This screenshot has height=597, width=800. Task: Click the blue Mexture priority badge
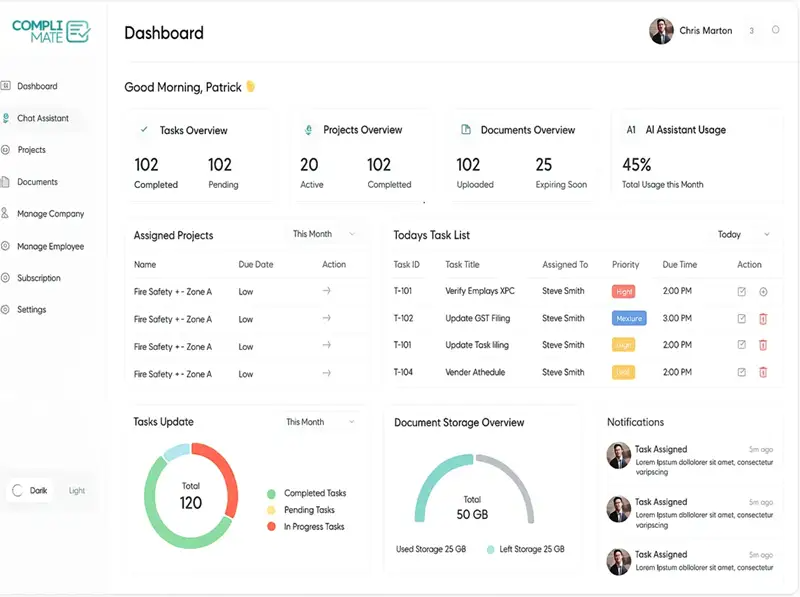(629, 318)
